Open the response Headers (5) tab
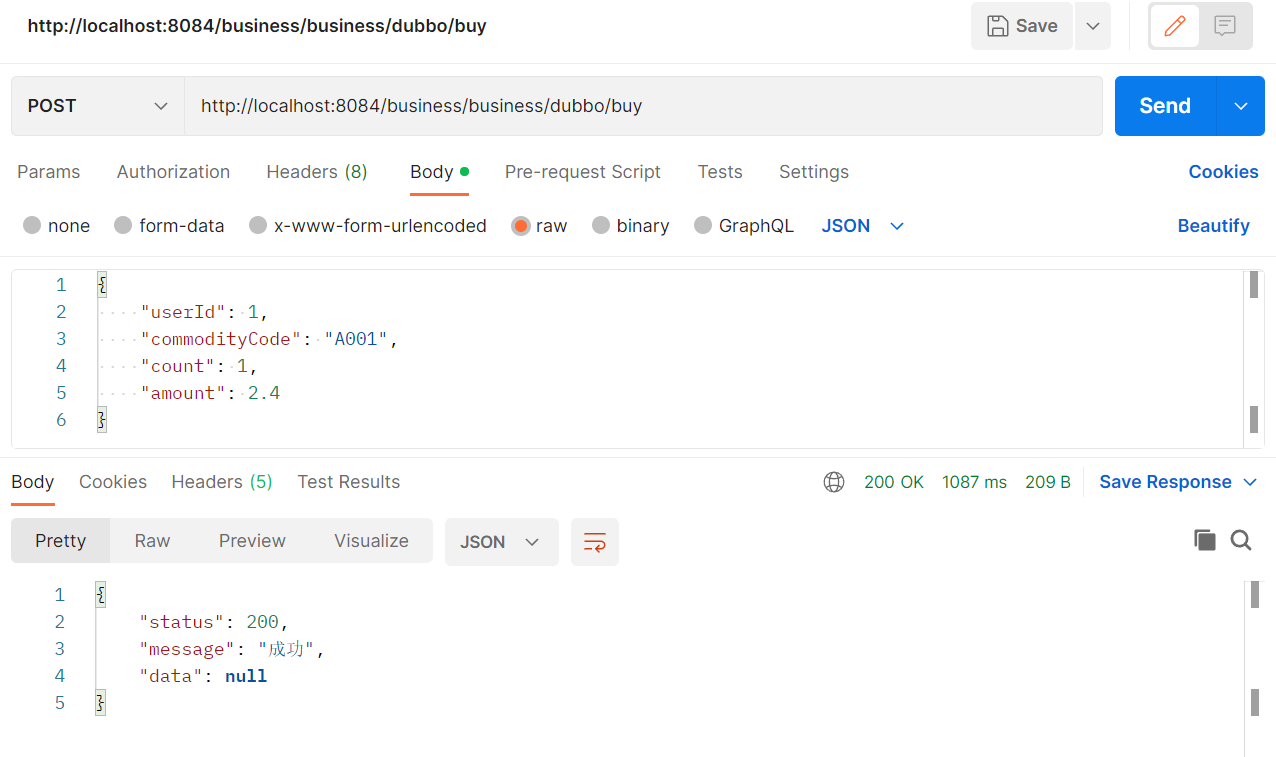 click(222, 482)
